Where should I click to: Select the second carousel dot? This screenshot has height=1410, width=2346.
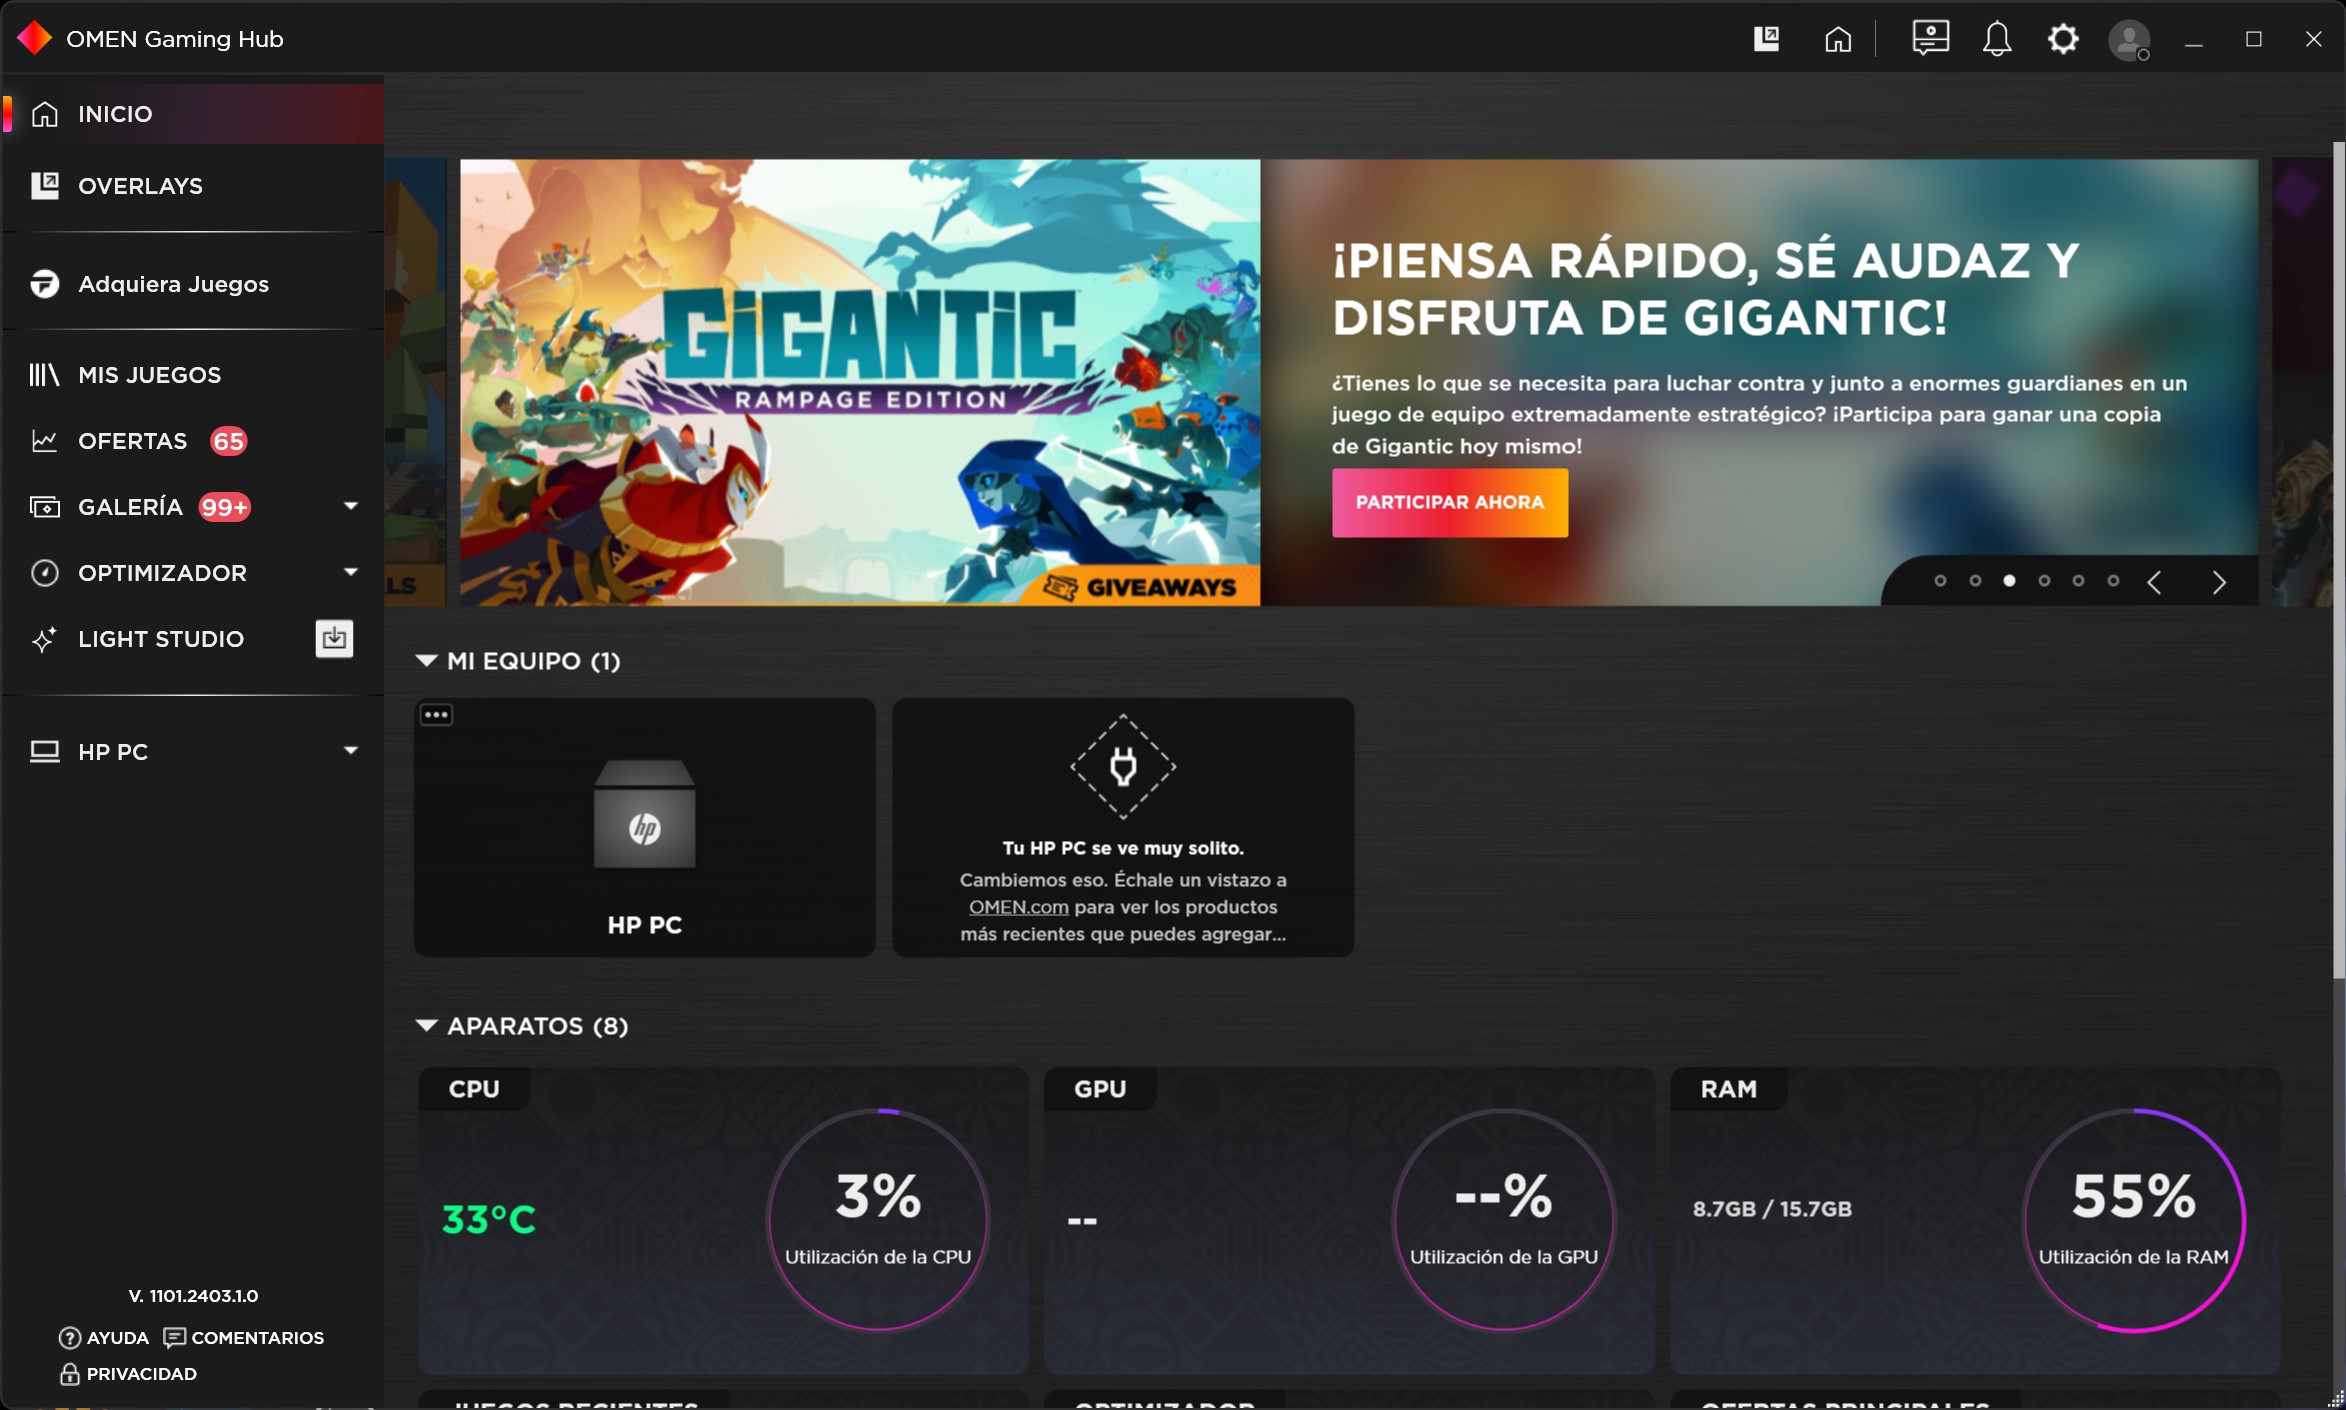1975,580
